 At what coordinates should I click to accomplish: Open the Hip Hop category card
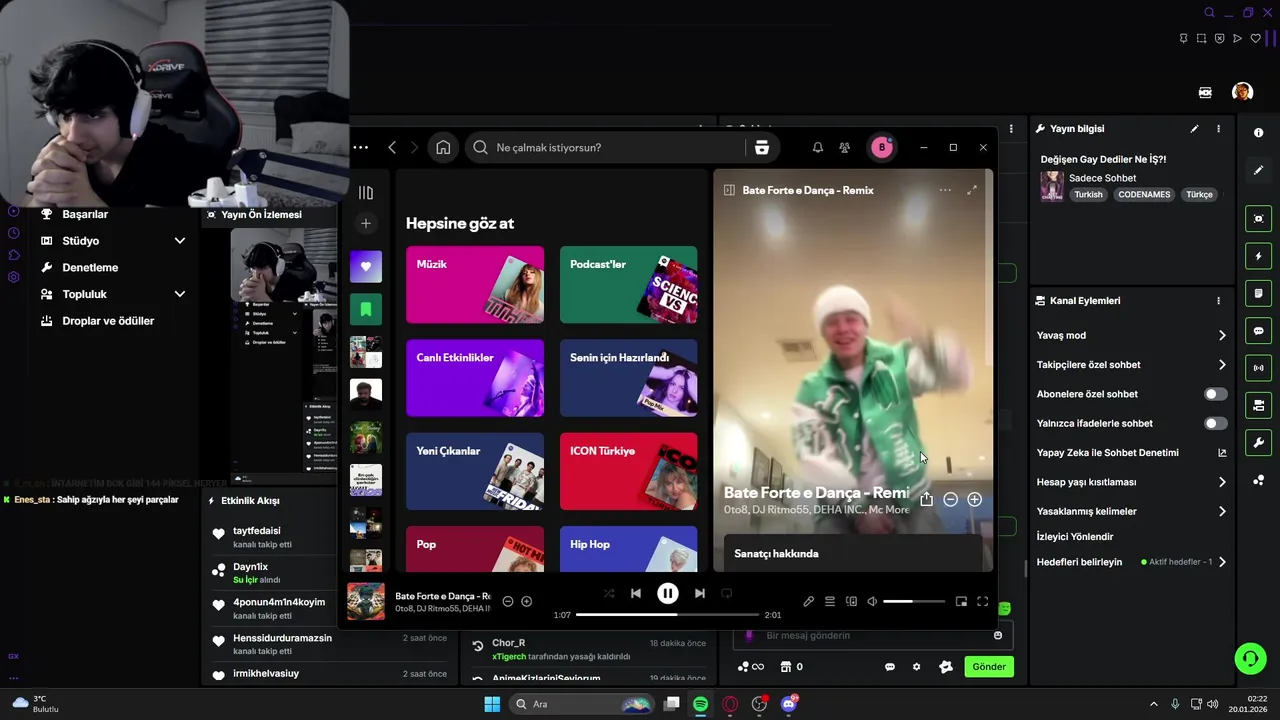click(629, 549)
